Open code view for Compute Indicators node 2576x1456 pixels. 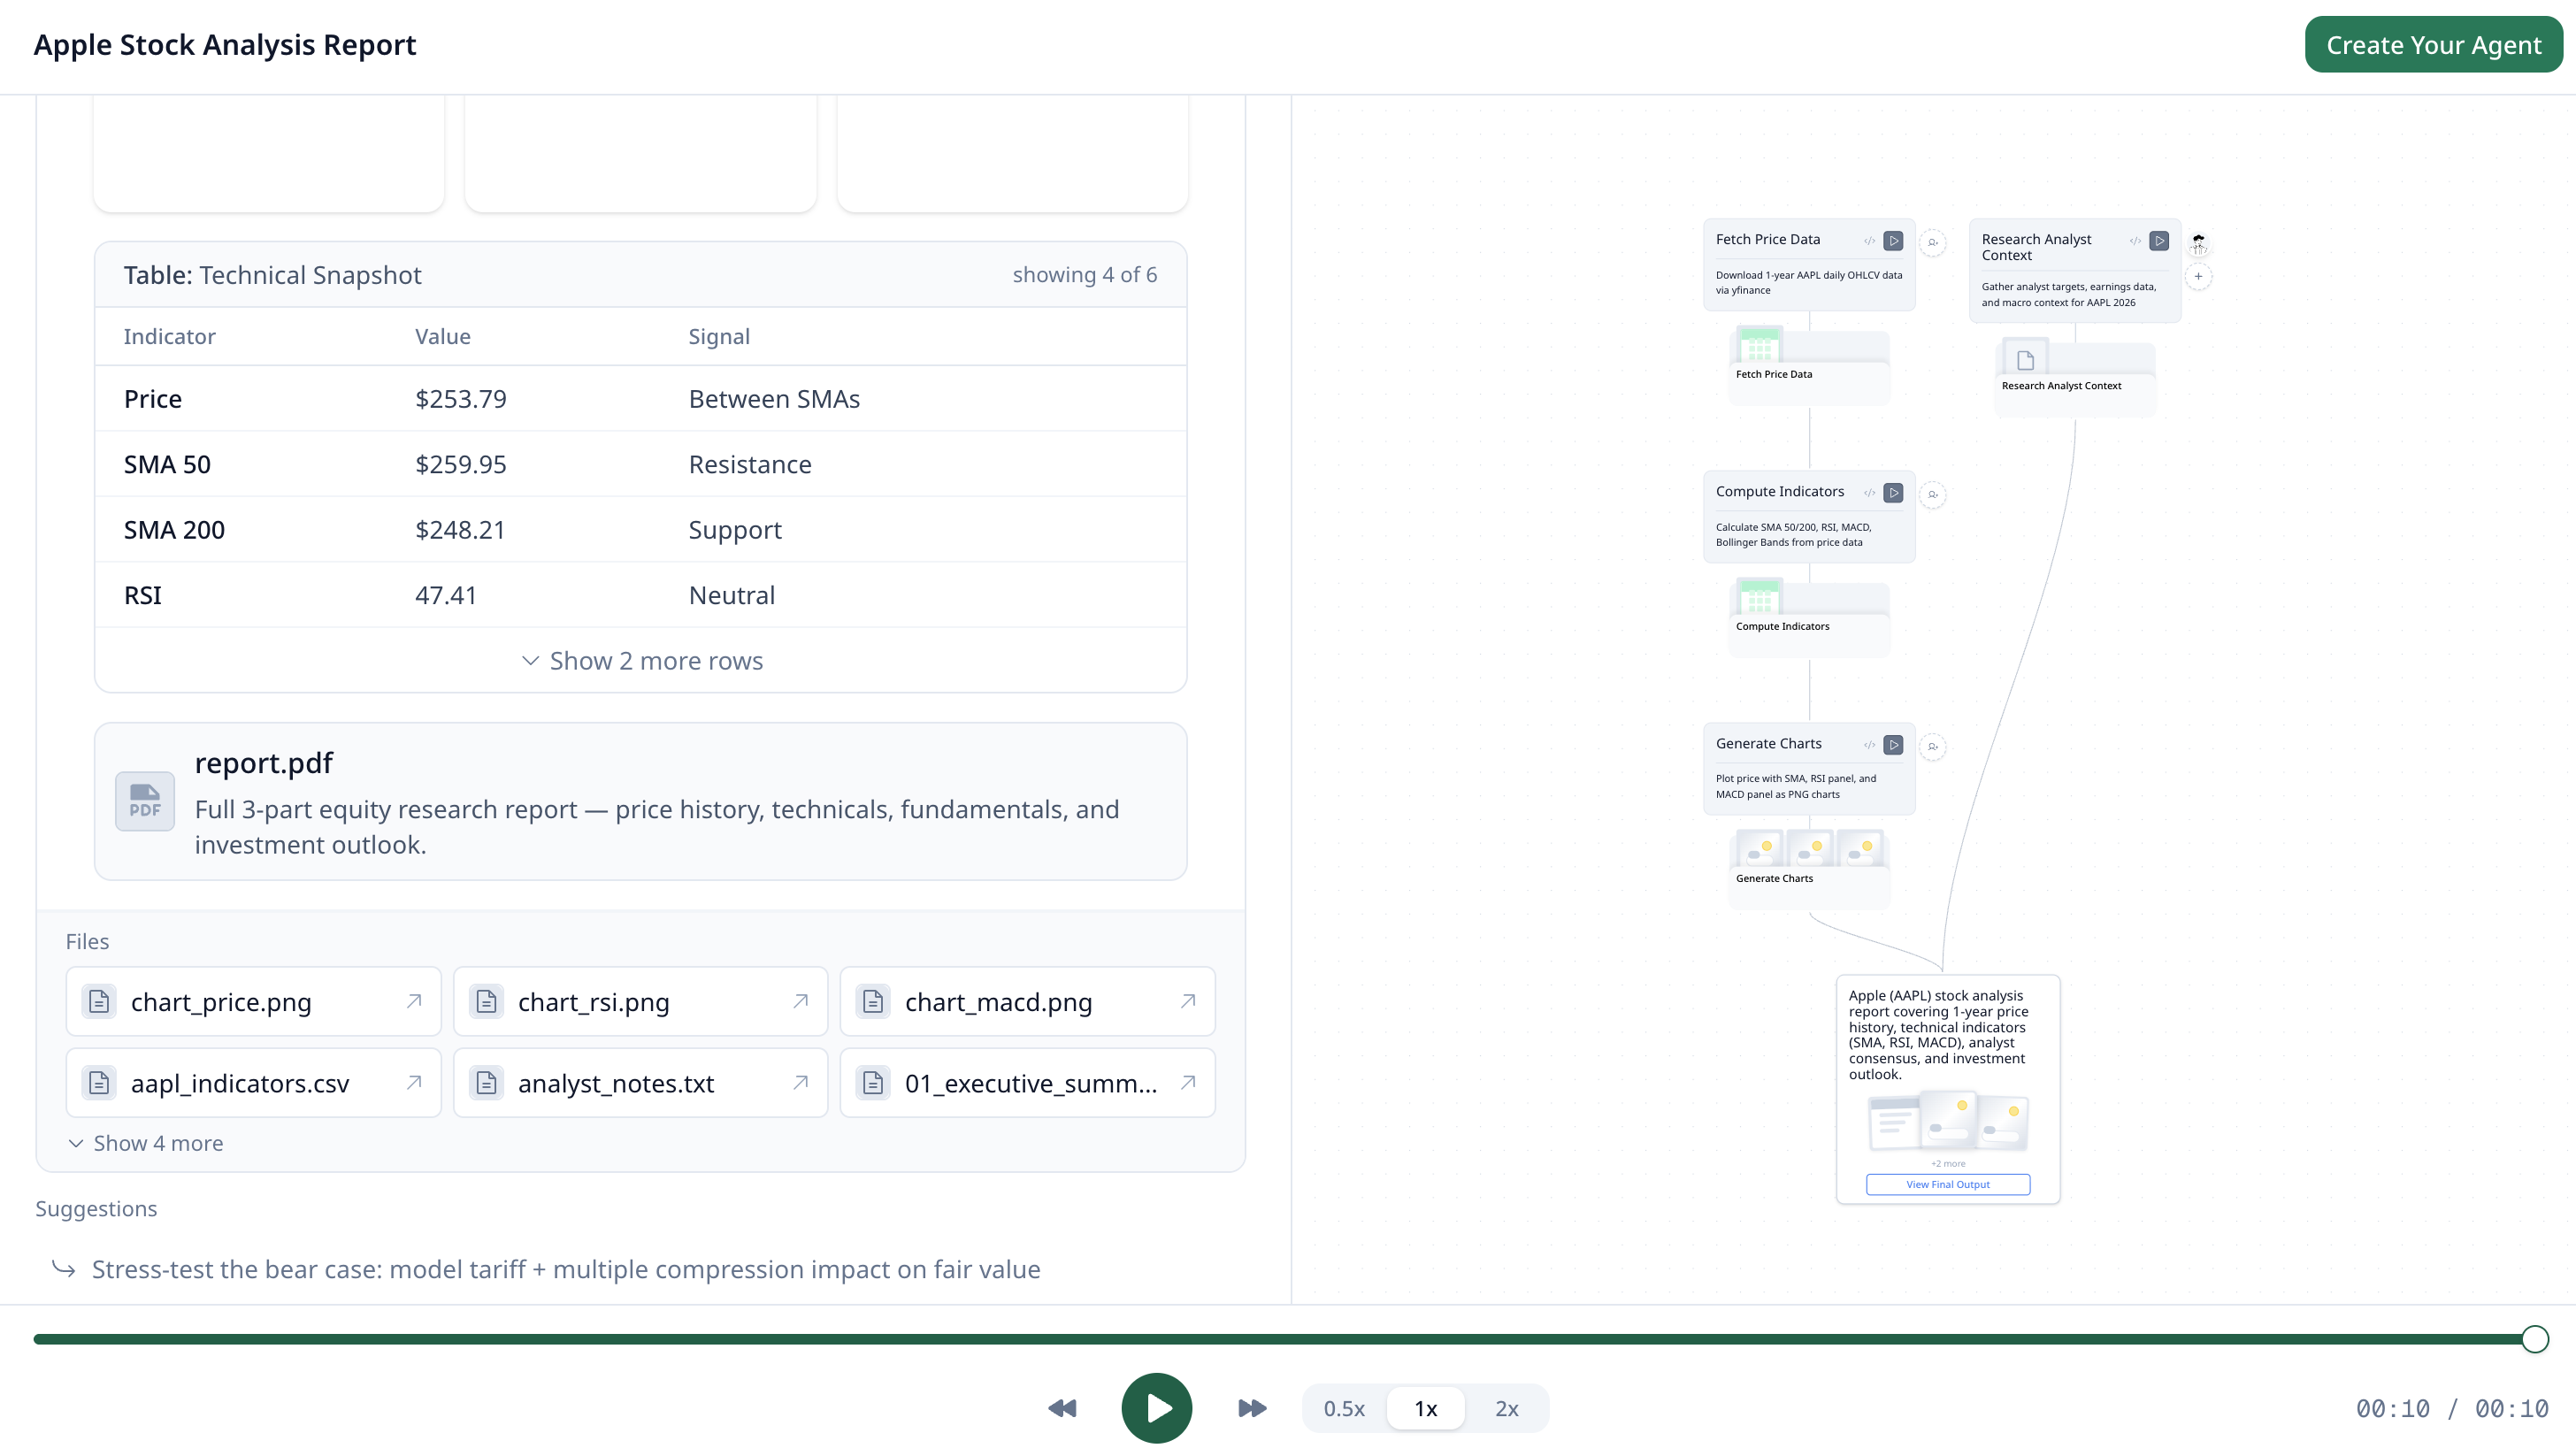click(x=1869, y=493)
